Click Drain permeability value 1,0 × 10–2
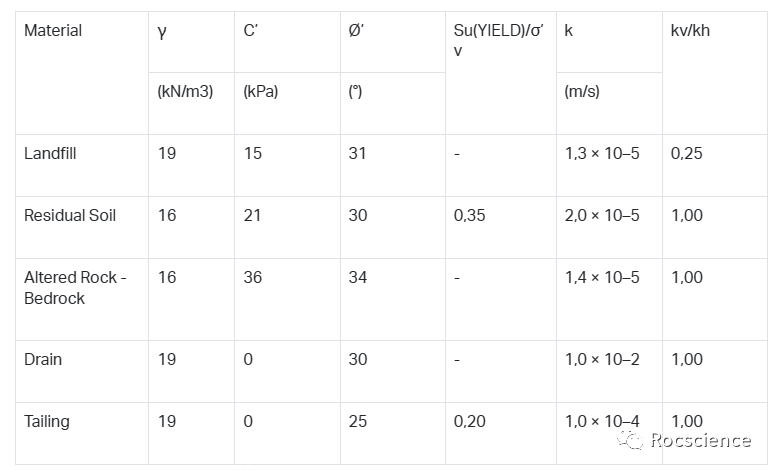 pyautogui.click(x=601, y=360)
